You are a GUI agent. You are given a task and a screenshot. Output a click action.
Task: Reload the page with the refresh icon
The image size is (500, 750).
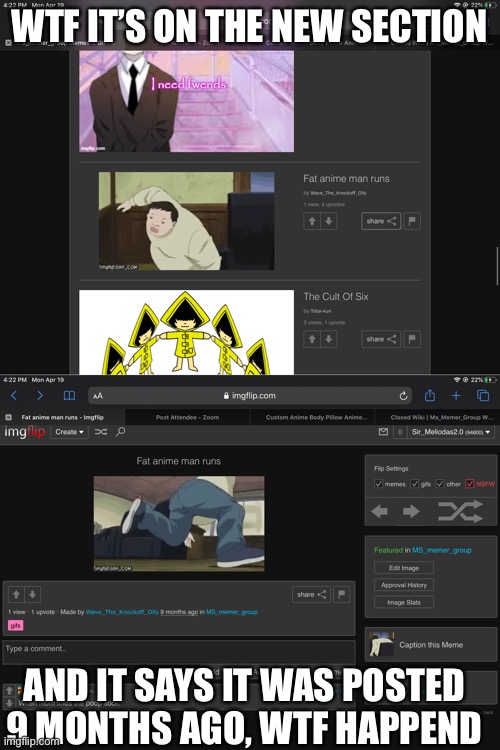(403, 396)
